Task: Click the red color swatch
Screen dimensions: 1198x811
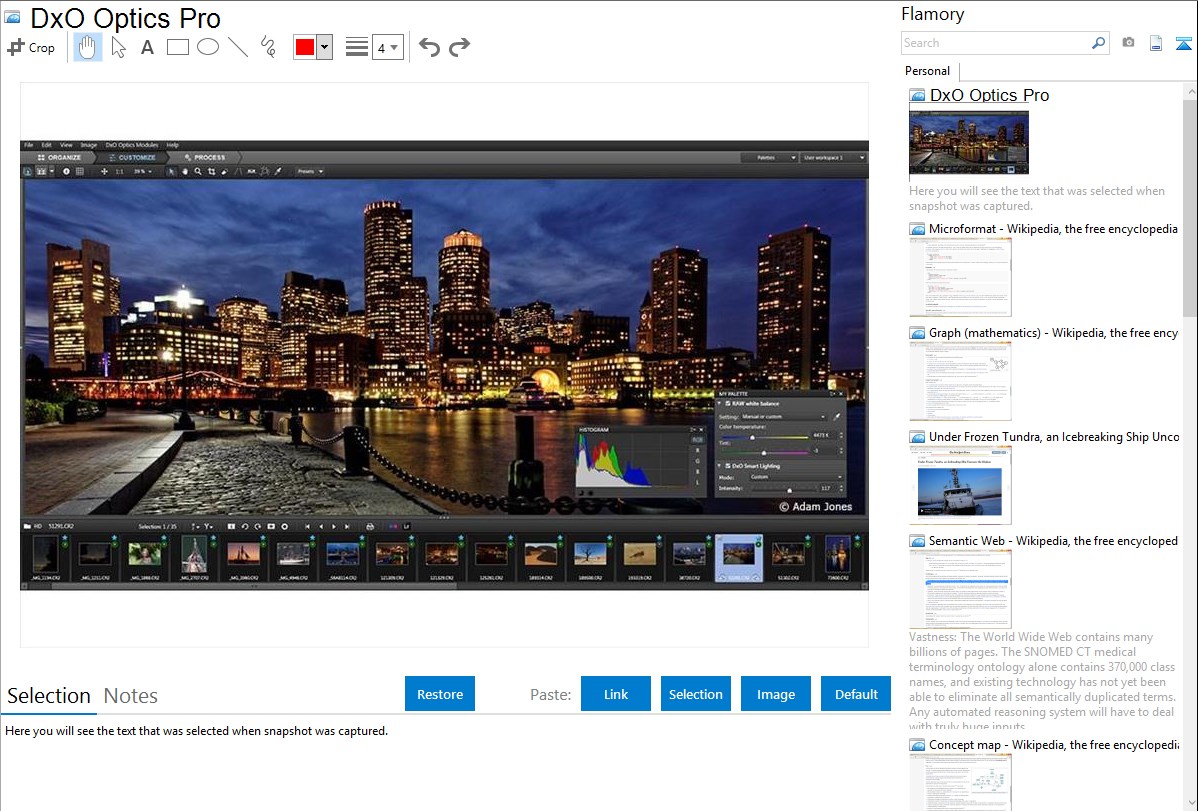Action: point(305,47)
